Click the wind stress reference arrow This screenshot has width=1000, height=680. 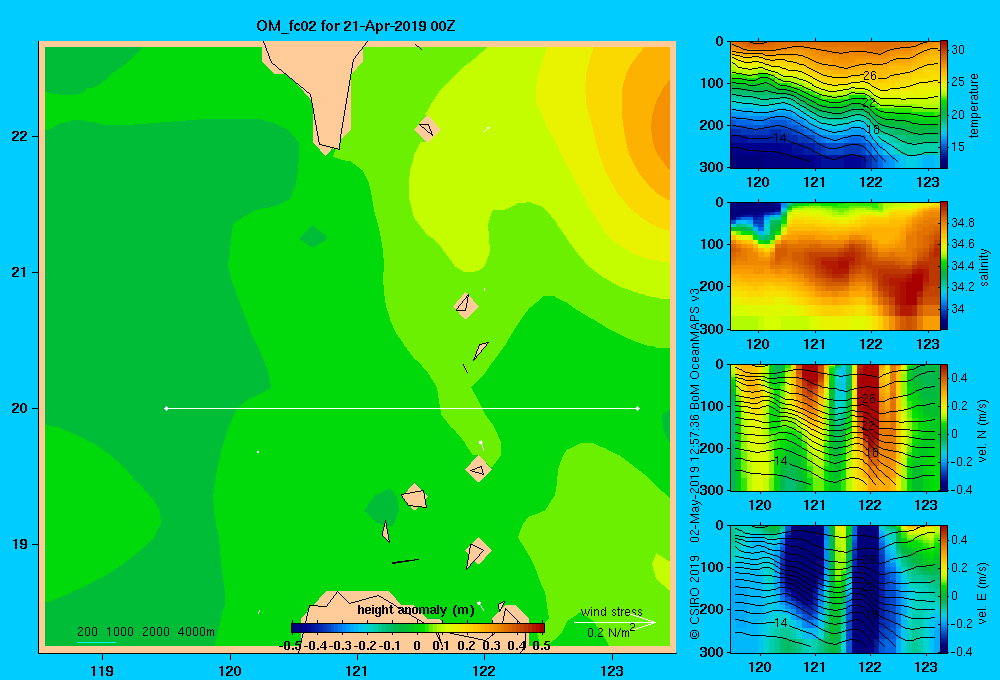614,622
